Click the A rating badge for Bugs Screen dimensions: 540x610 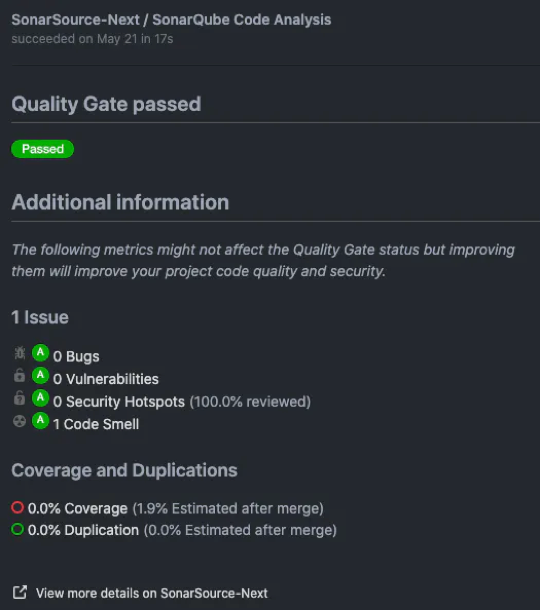pos(40,353)
